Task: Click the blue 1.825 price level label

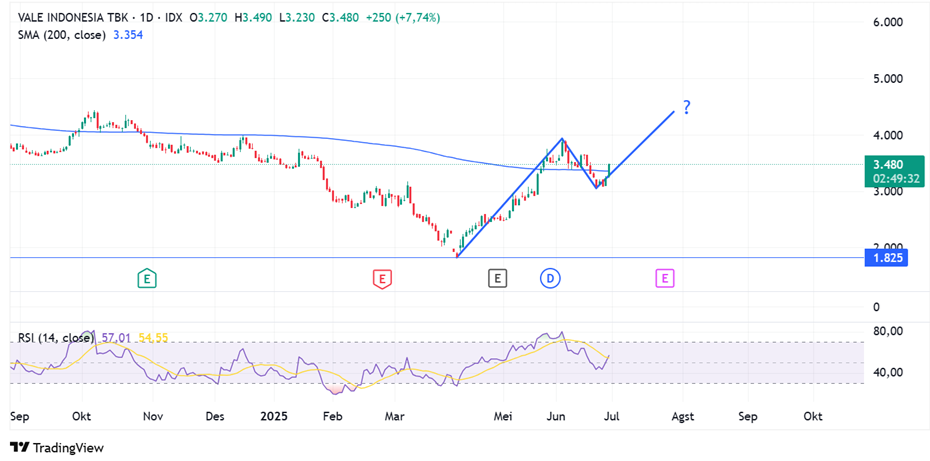Action: click(x=888, y=258)
